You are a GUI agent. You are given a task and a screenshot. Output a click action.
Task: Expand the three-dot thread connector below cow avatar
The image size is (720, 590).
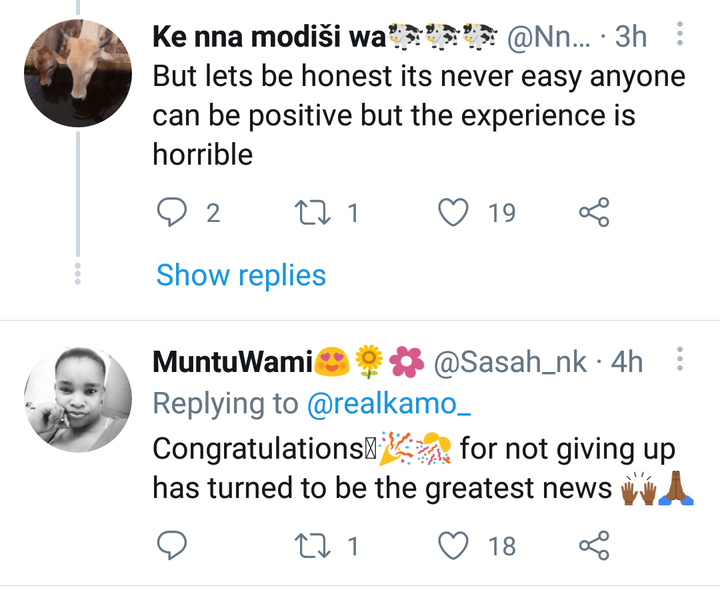click(78, 274)
